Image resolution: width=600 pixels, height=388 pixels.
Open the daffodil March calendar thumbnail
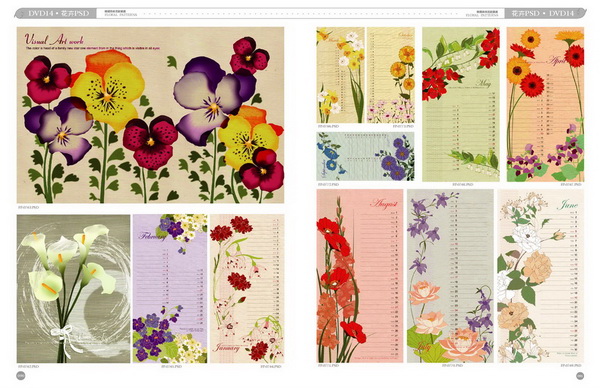(x=341, y=75)
